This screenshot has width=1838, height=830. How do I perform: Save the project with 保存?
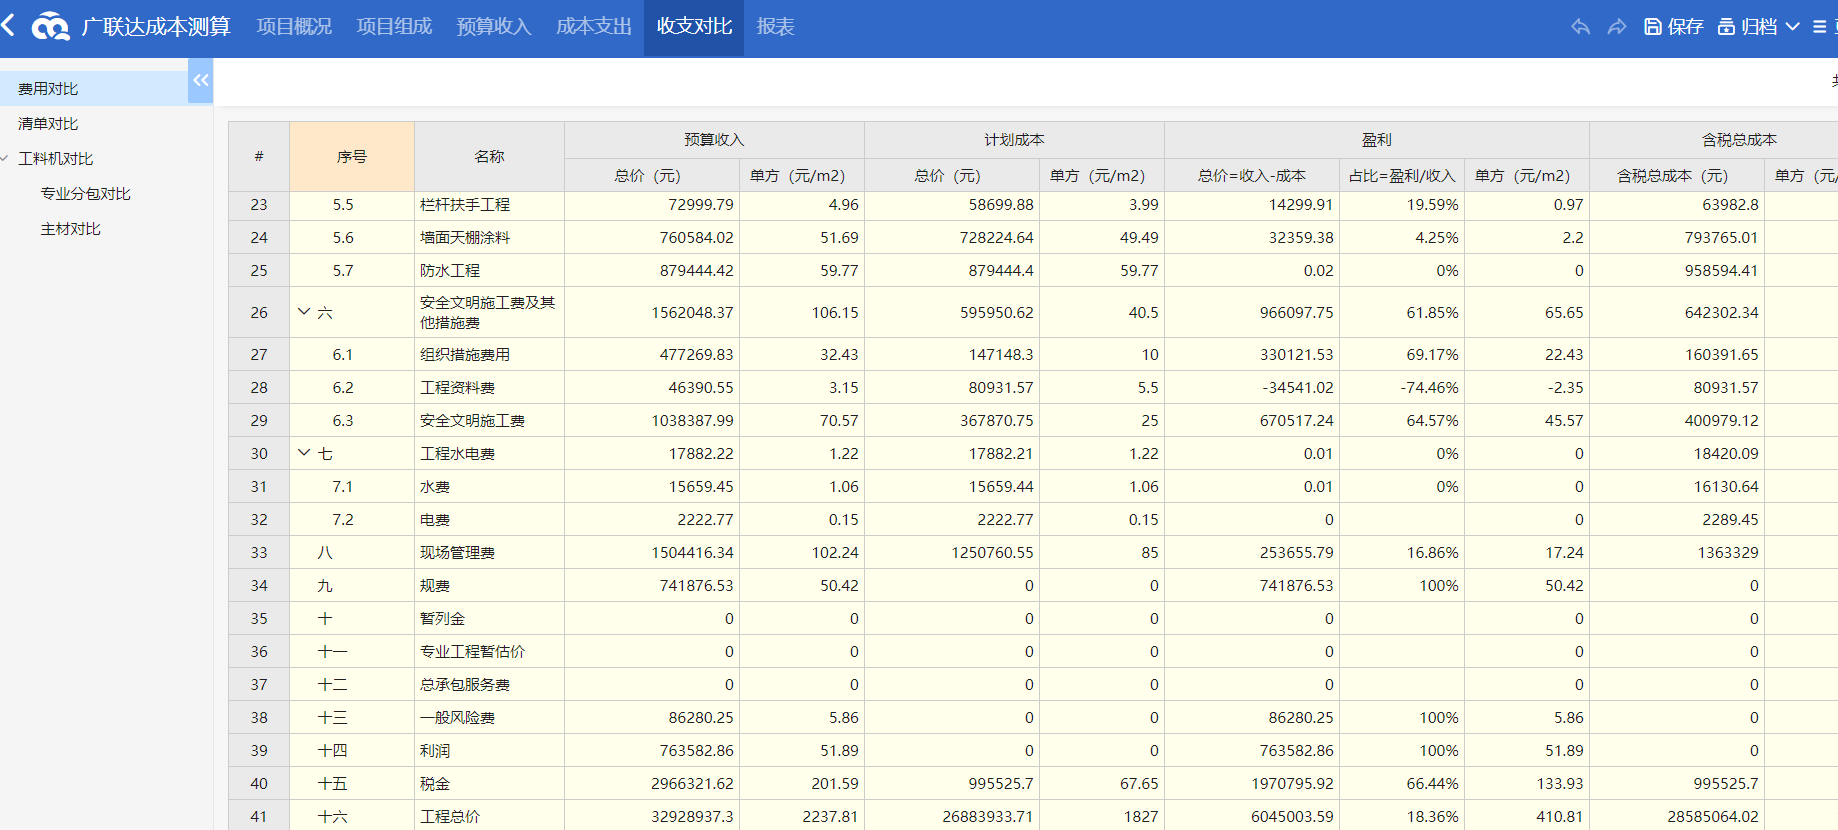tap(1673, 27)
